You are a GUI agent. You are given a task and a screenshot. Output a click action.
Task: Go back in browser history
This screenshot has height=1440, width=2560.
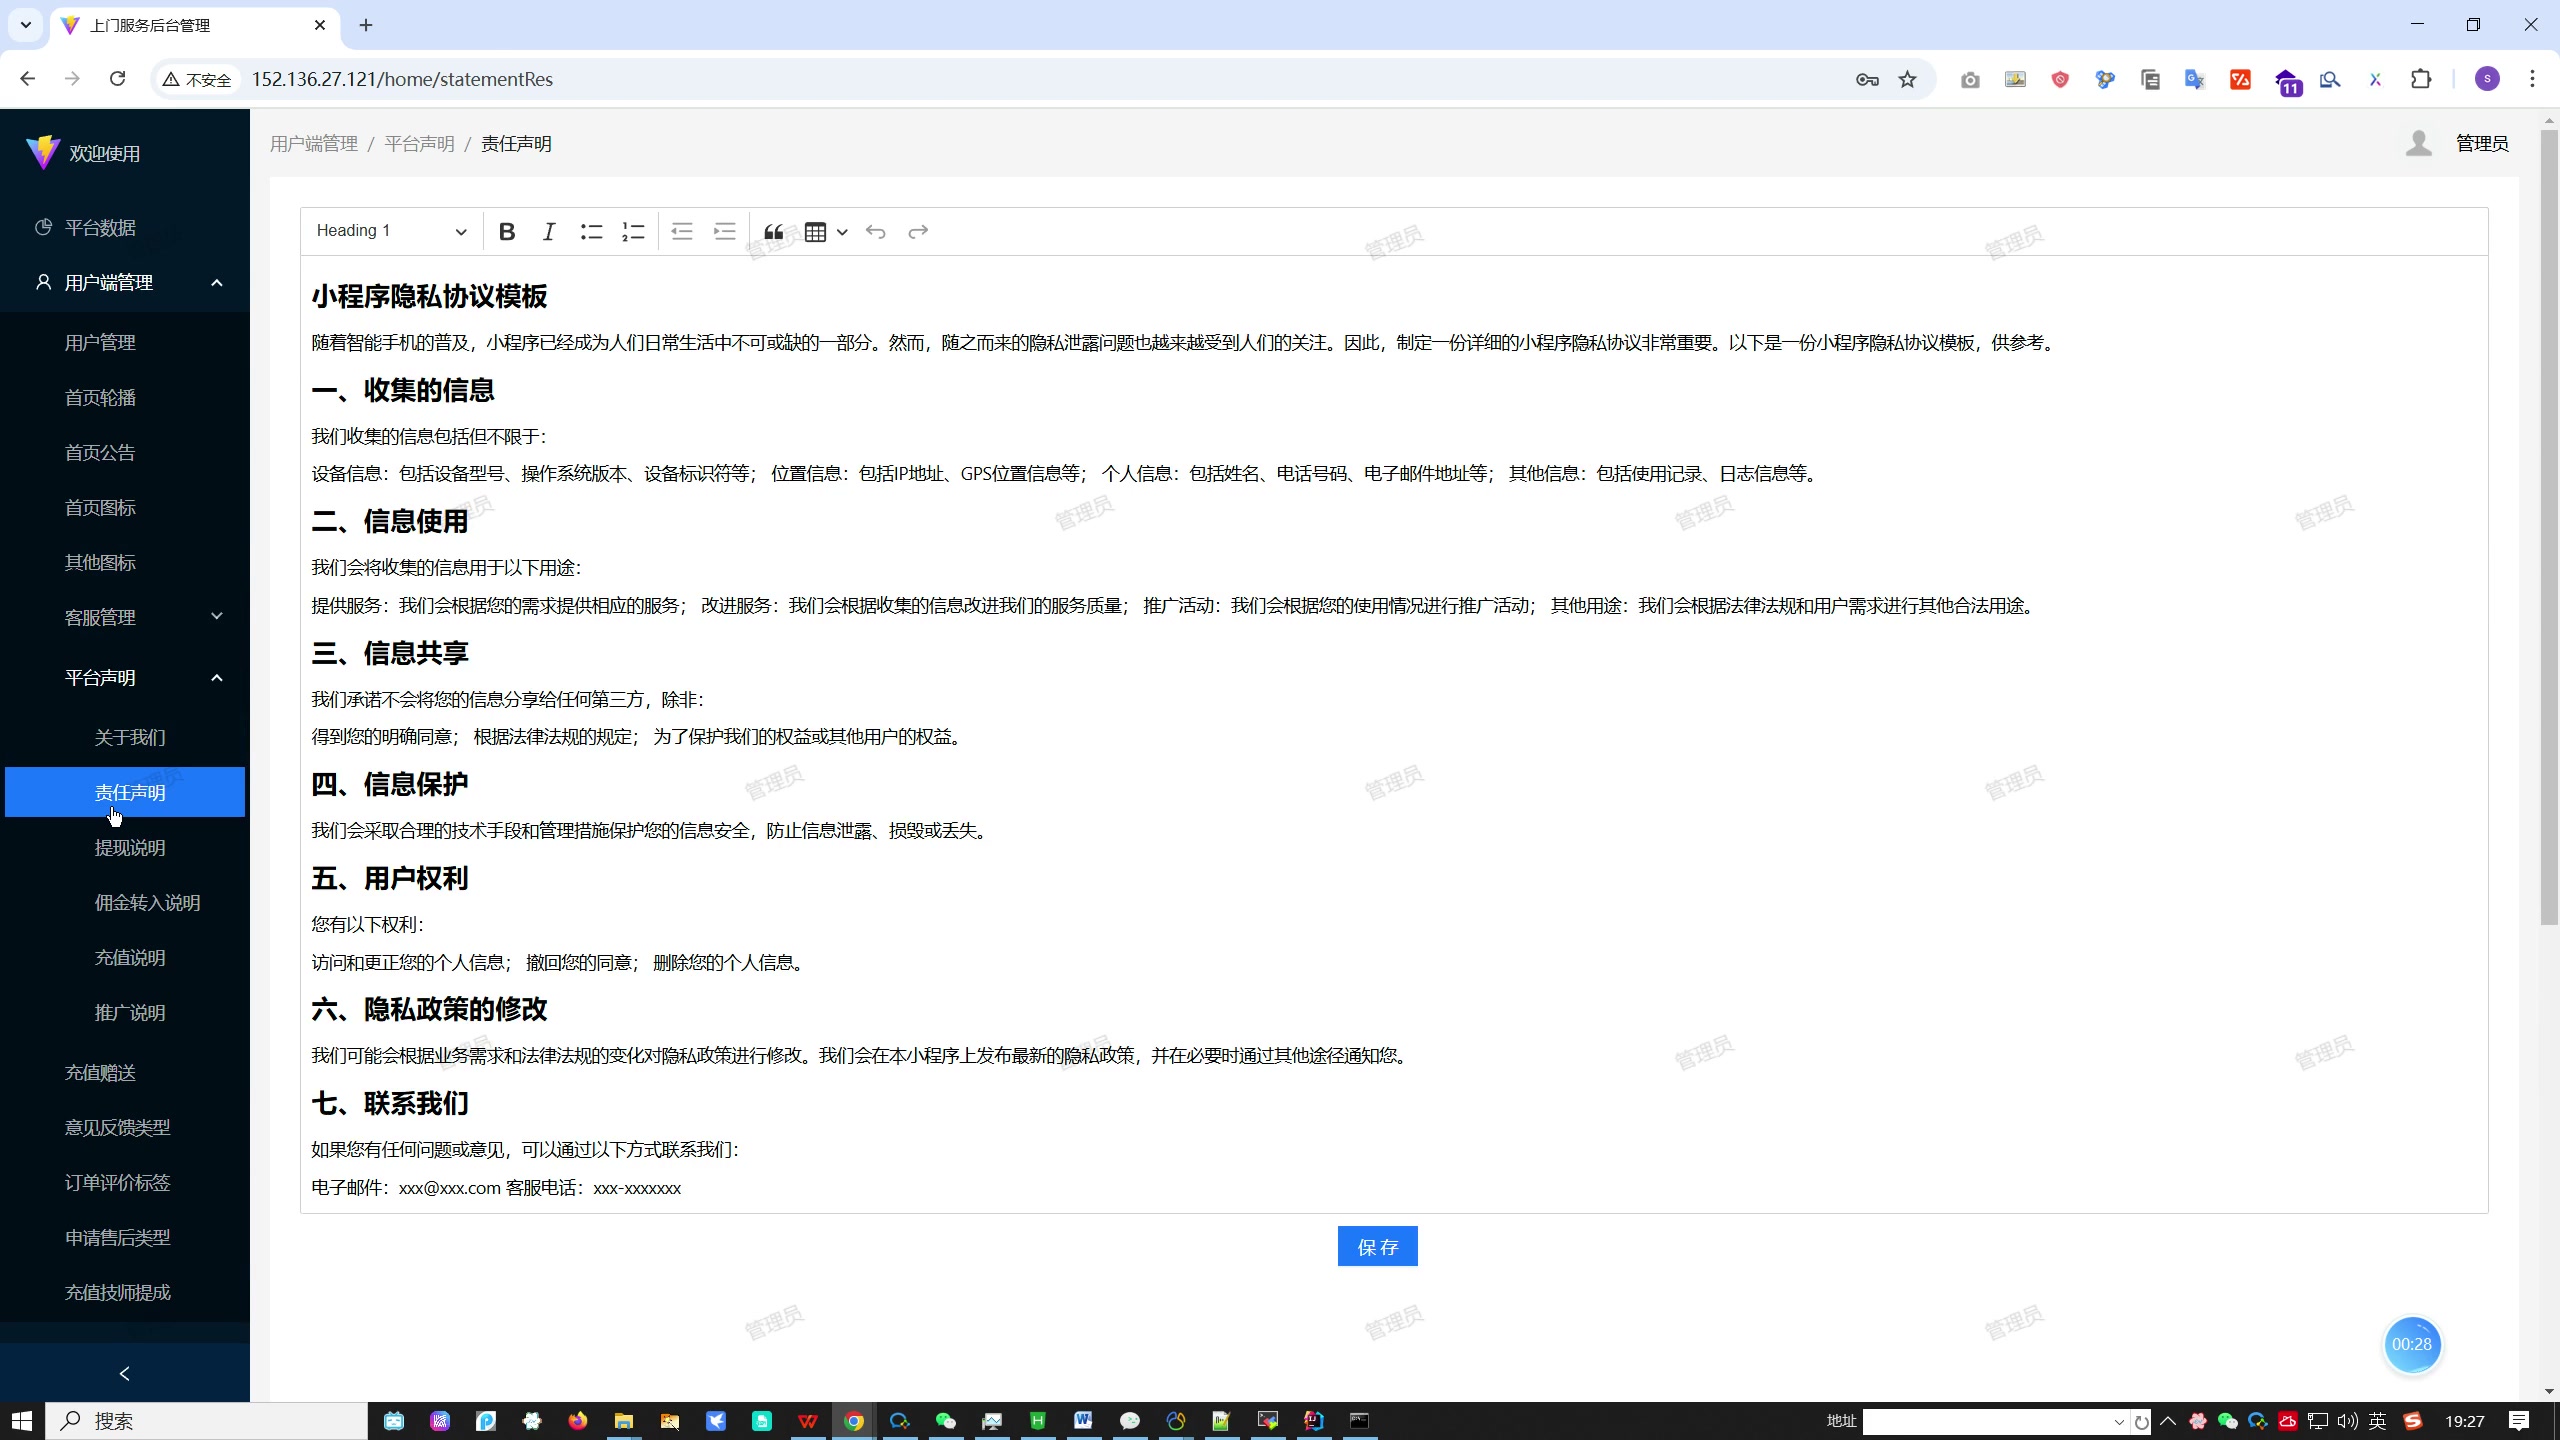pyautogui.click(x=28, y=79)
